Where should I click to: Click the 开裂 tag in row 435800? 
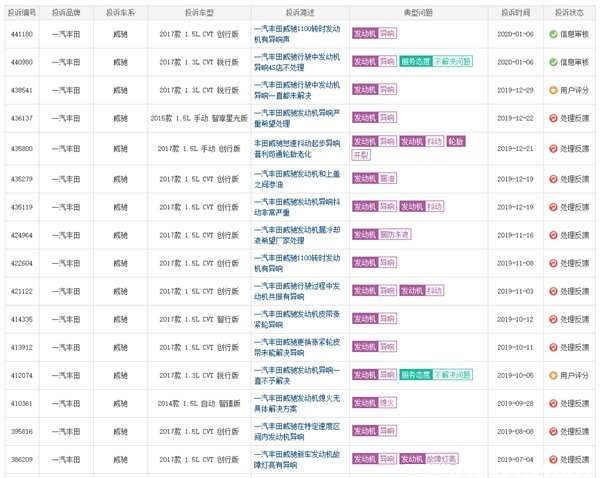(362, 156)
